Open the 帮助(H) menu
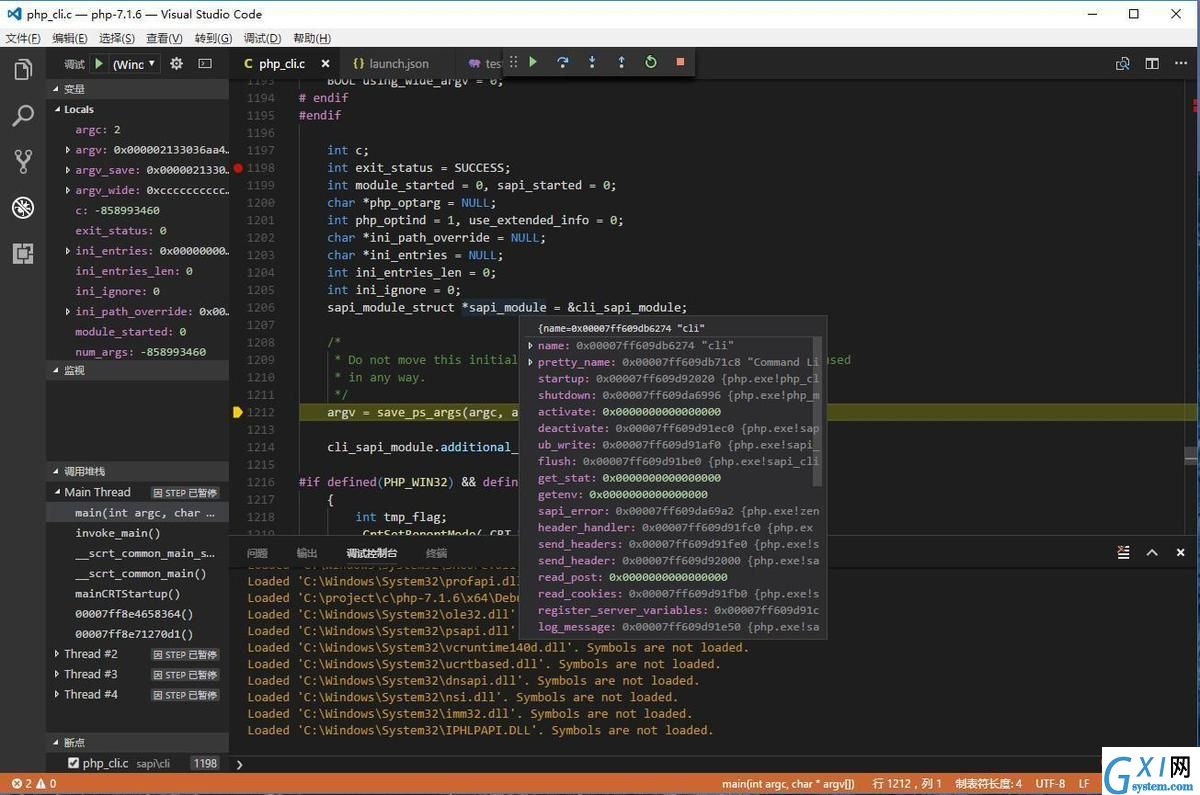This screenshot has width=1200, height=795. pyautogui.click(x=312, y=38)
